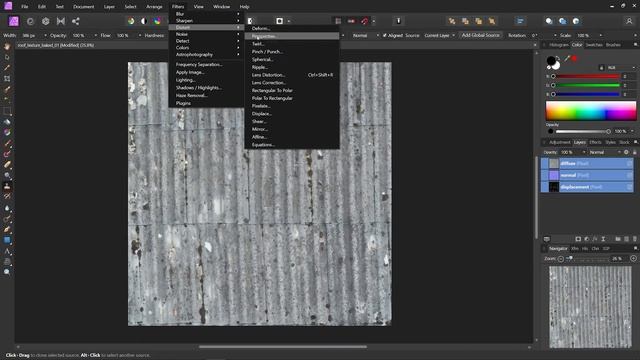
Task: Choose Twirl from Distort submenu
Action: click(x=292, y=44)
